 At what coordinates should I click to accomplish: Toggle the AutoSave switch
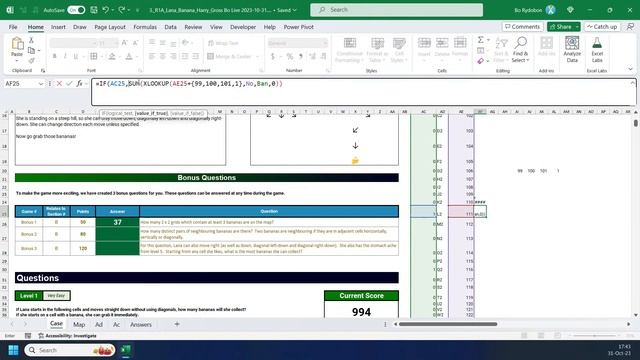point(76,10)
